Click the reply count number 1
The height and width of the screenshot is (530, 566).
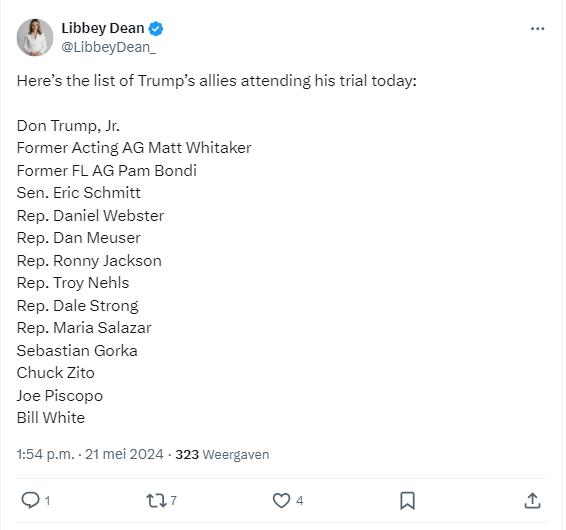[x=47, y=501]
